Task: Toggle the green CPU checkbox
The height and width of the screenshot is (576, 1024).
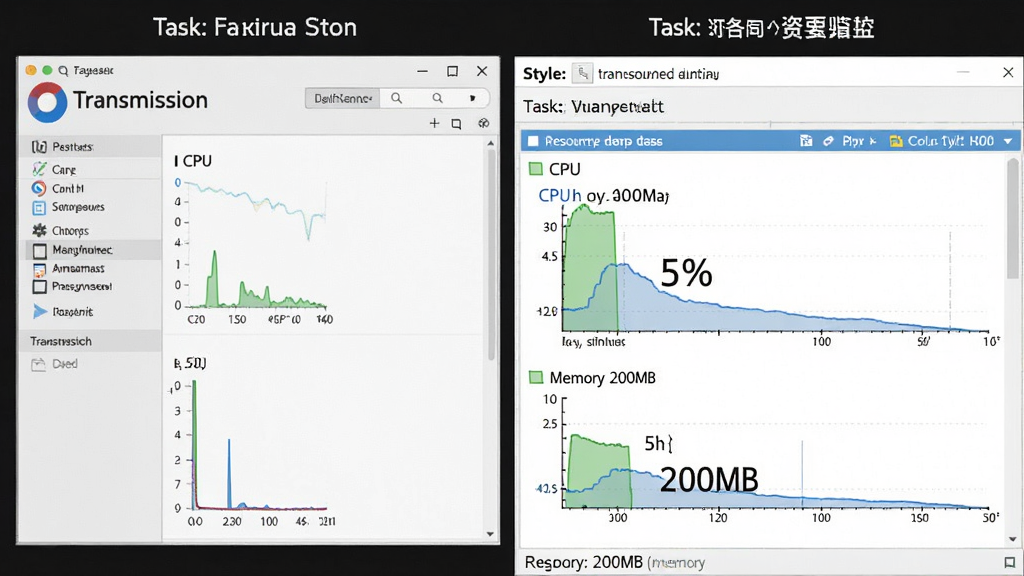Action: [536, 169]
